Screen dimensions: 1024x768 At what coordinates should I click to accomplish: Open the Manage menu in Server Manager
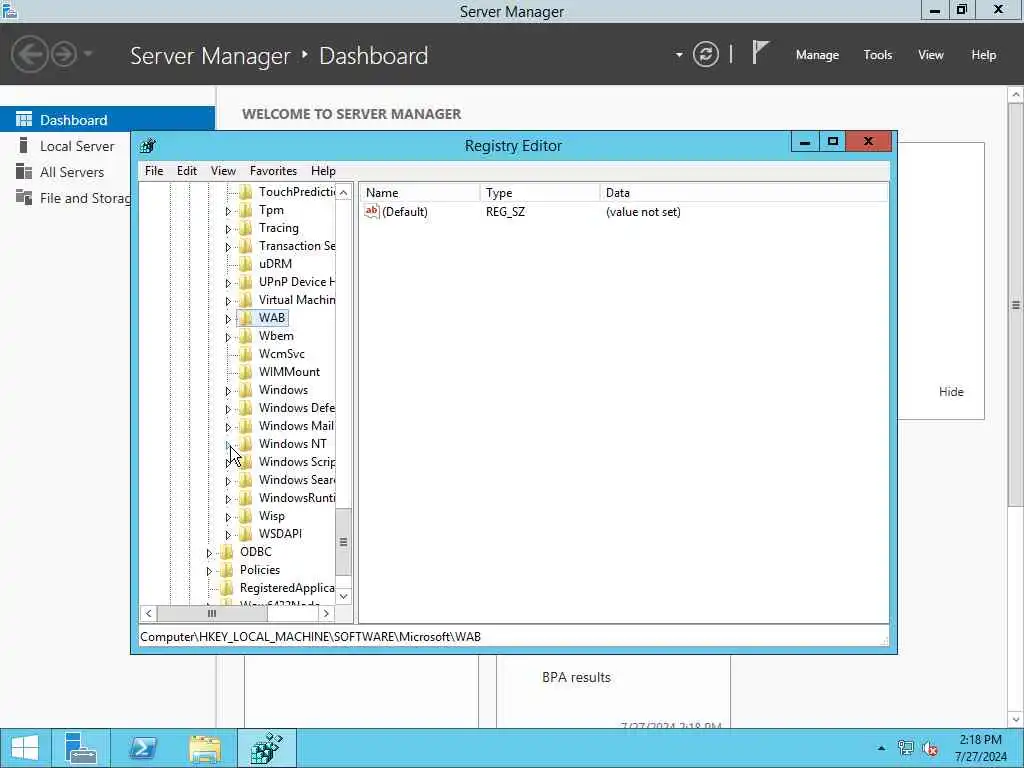[817, 55]
